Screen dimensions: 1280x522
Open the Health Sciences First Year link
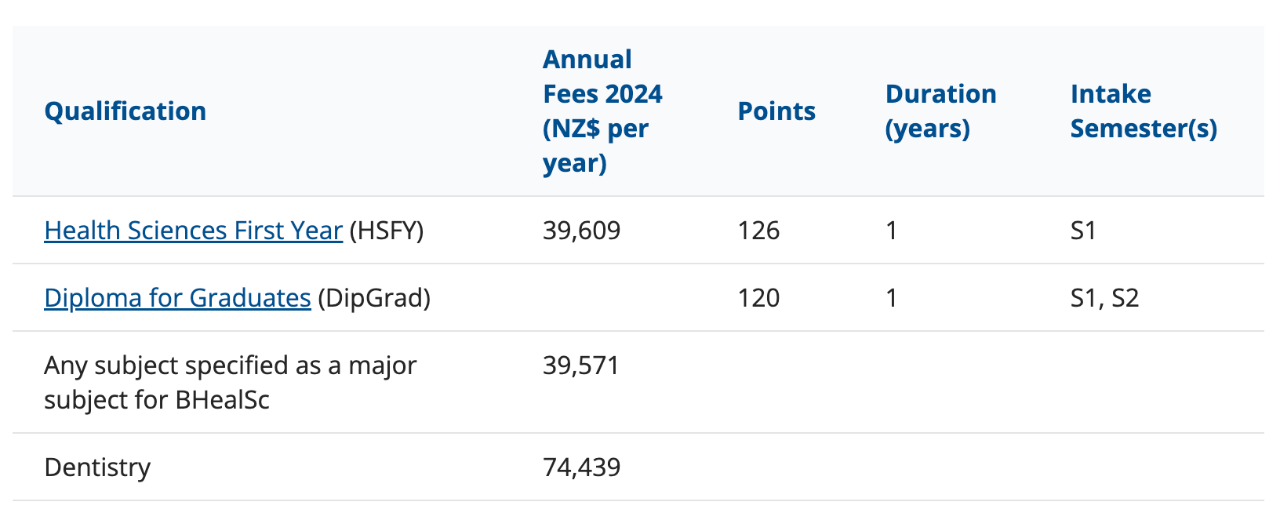click(194, 231)
